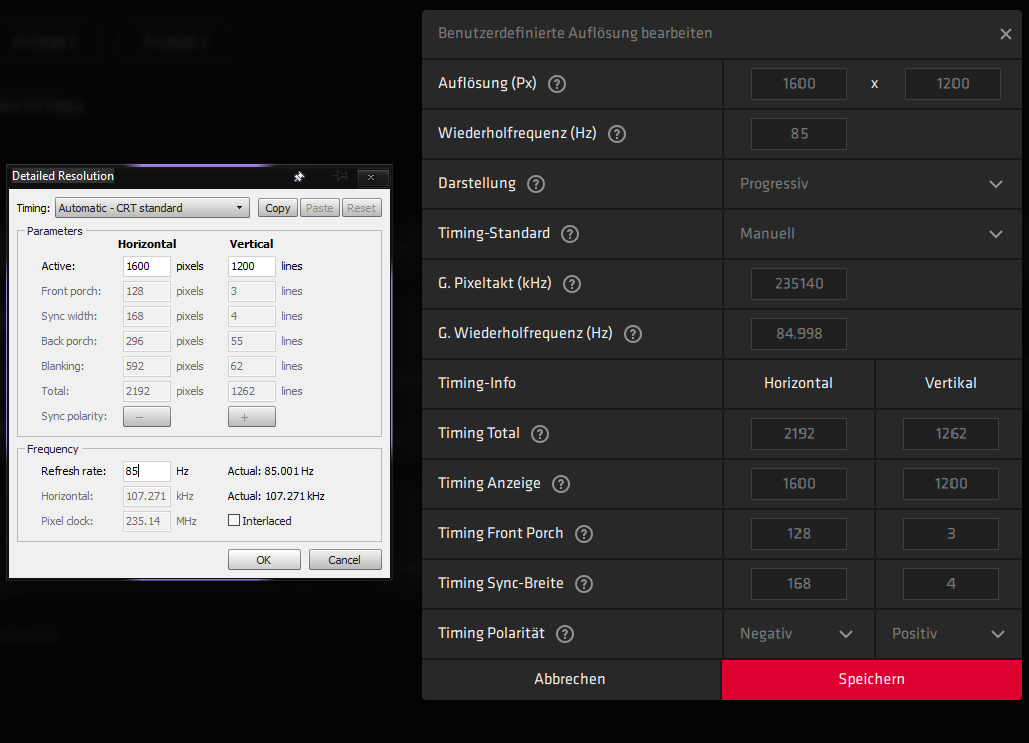
Task: Open help icon next to Auflösung (Px)
Action: coord(556,84)
